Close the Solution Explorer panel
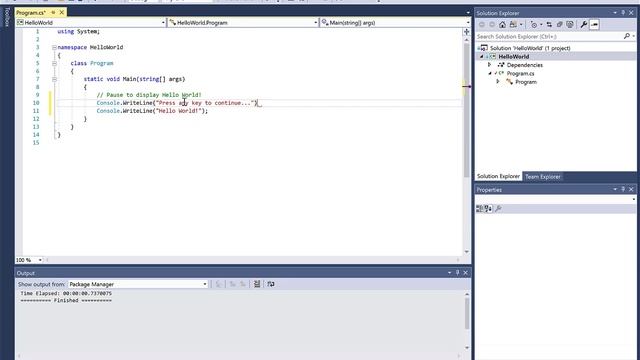Screen dimensions: 640x360 pos(631,13)
